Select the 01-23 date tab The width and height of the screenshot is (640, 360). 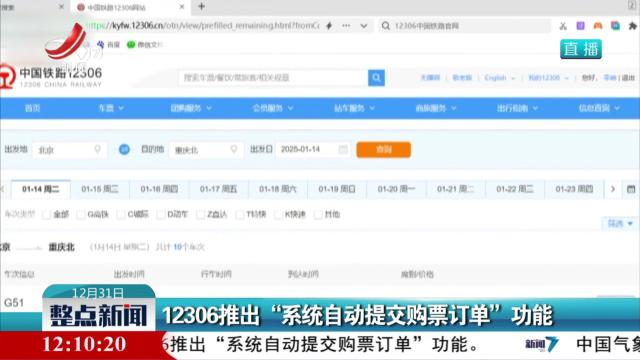574,189
